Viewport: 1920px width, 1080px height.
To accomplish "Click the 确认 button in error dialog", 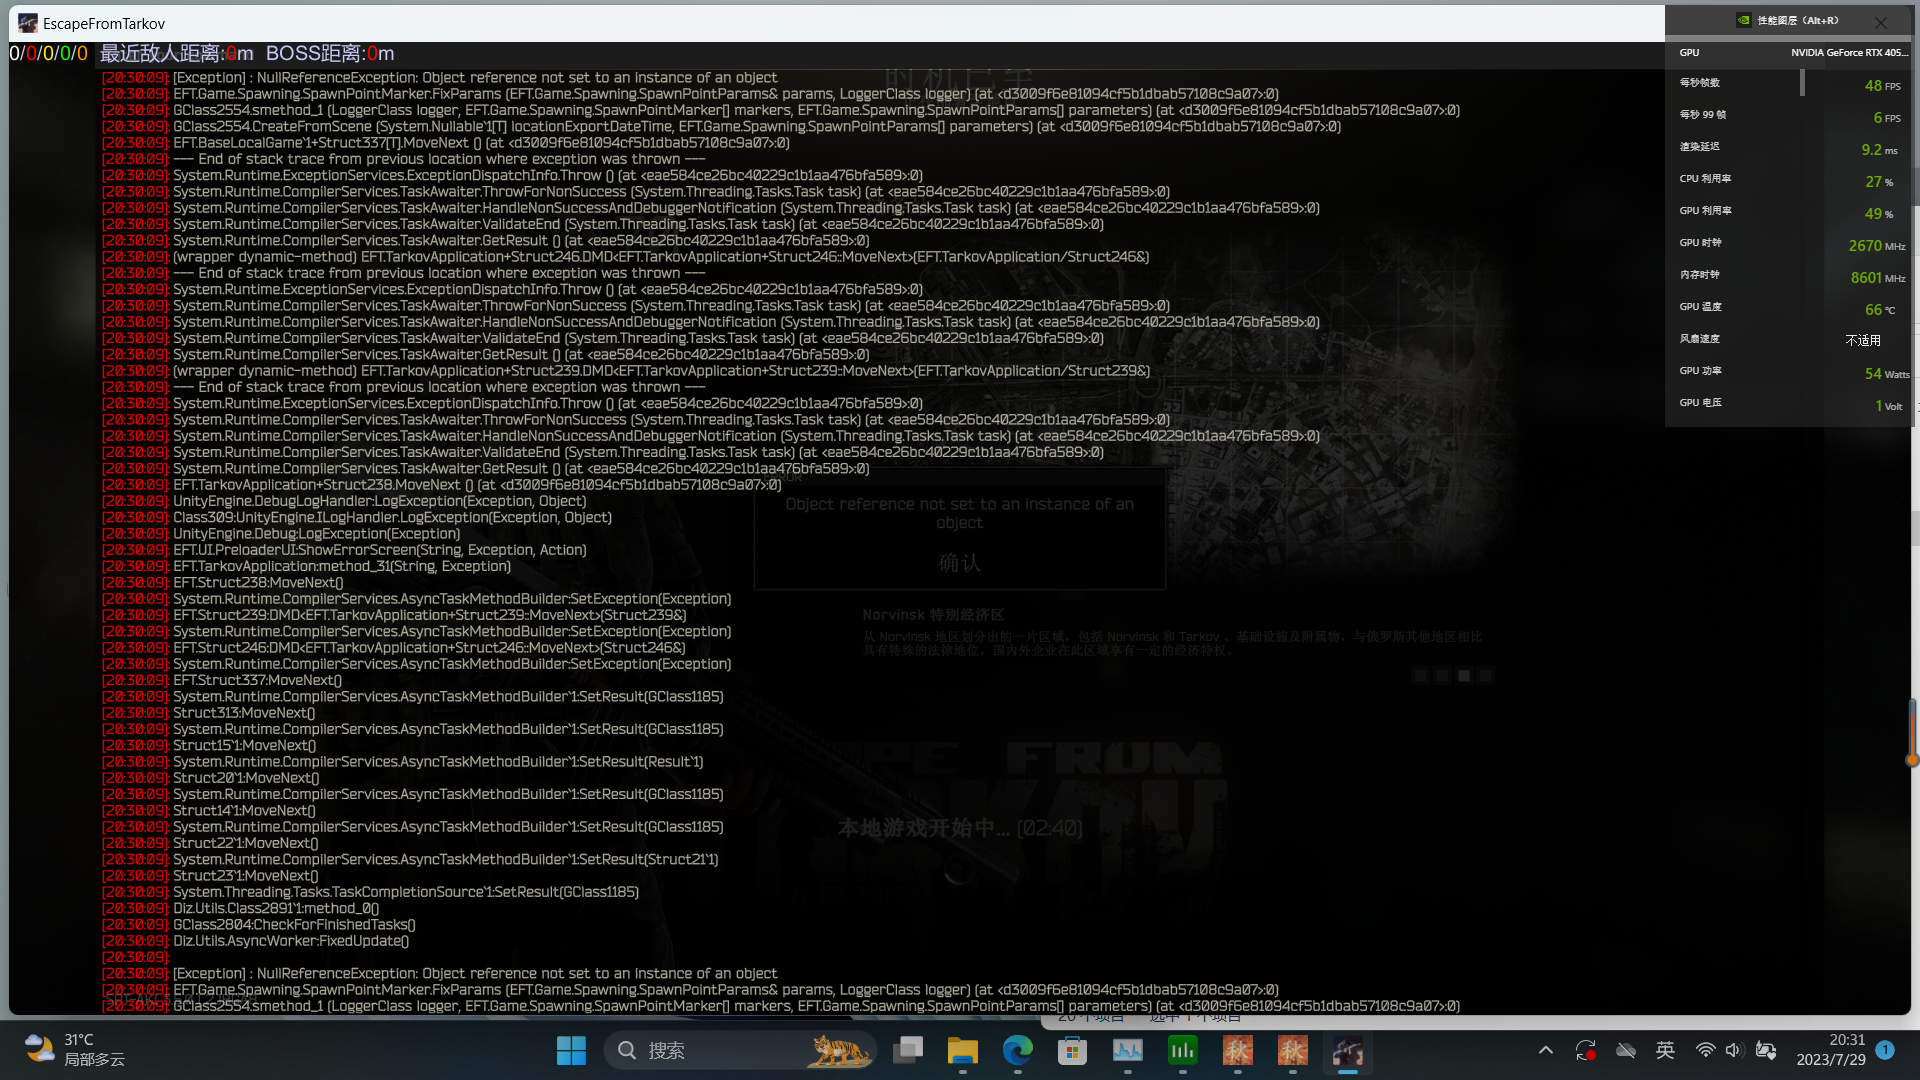I will point(959,563).
